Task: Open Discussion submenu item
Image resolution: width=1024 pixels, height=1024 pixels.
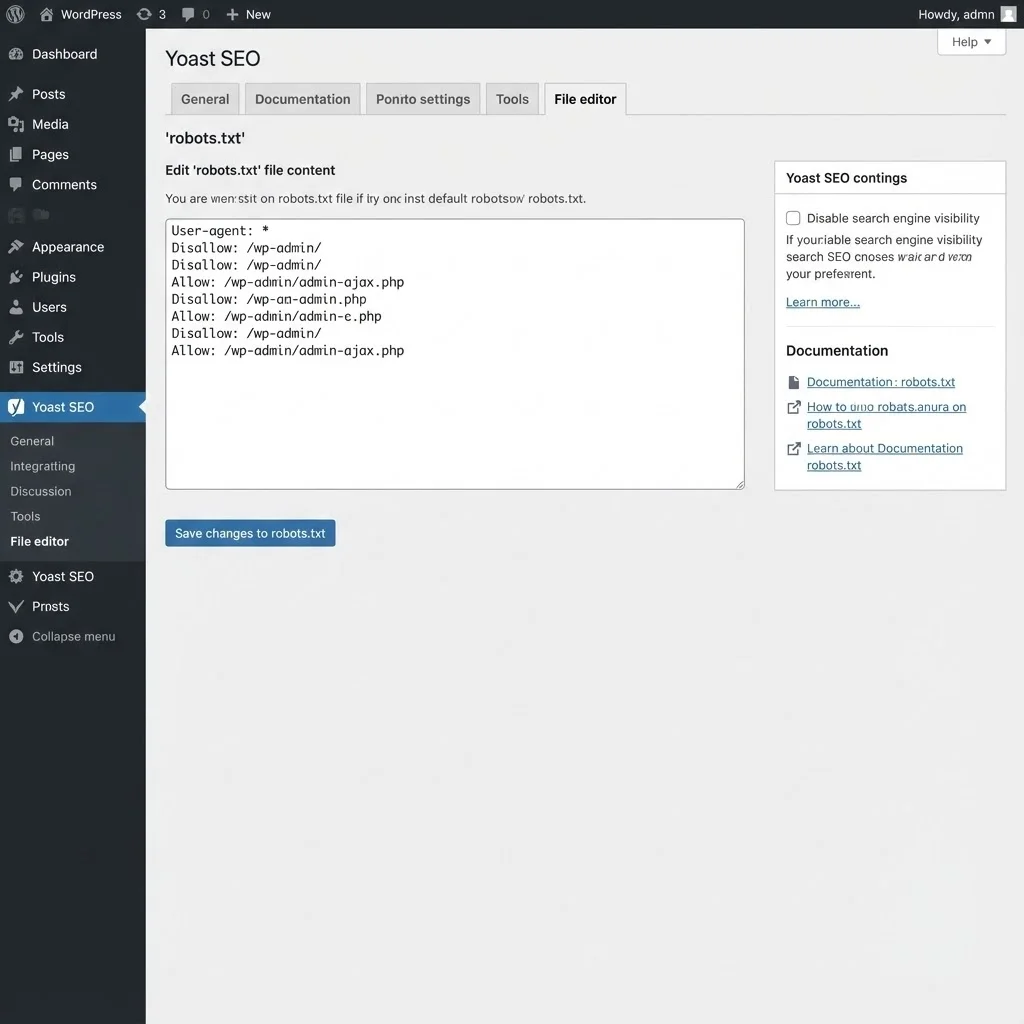Action: click(x=40, y=491)
